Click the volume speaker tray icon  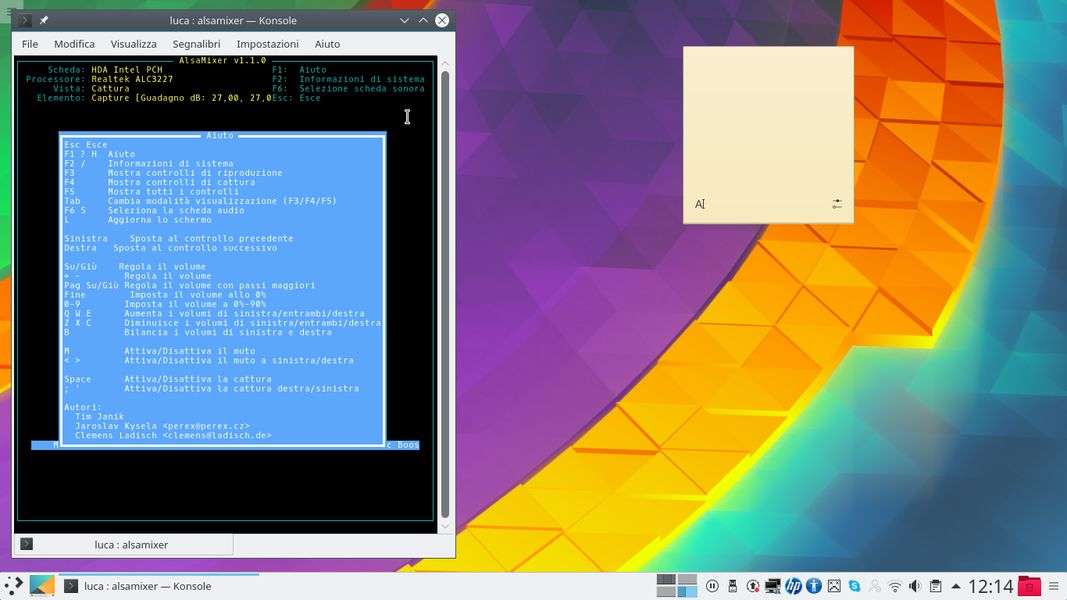pos(915,586)
